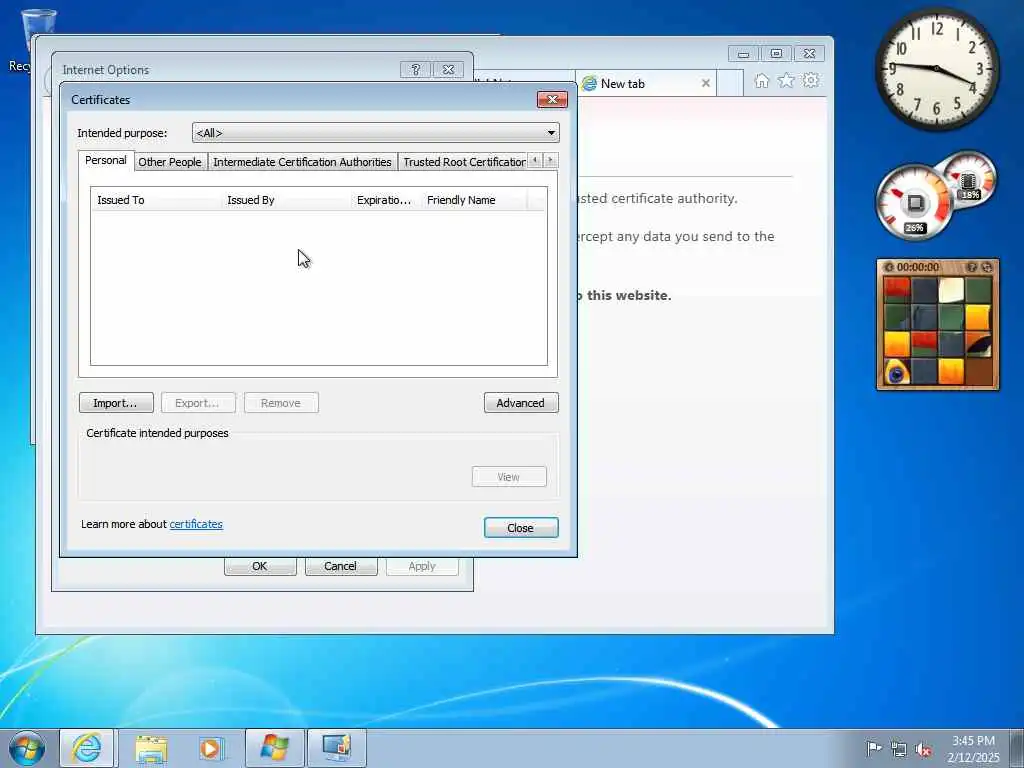Click the network tray icon
The image size is (1024, 768).
899,749
